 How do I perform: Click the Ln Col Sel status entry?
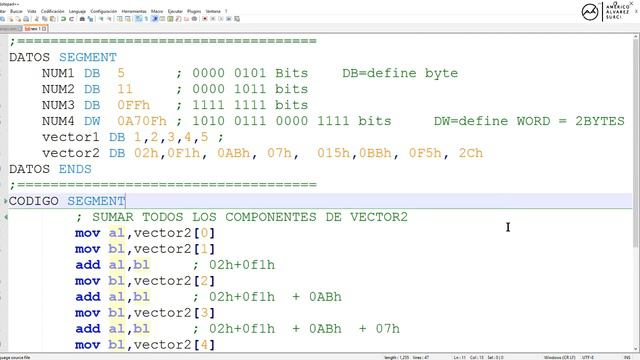[478, 358]
